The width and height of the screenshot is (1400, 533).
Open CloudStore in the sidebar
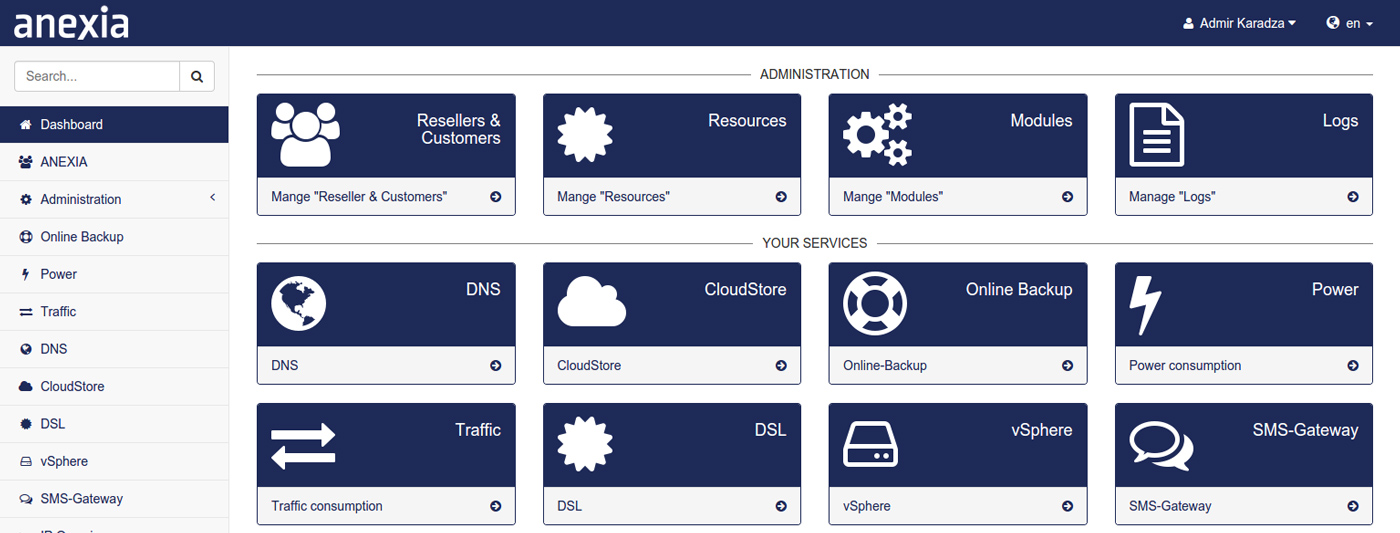coord(114,386)
